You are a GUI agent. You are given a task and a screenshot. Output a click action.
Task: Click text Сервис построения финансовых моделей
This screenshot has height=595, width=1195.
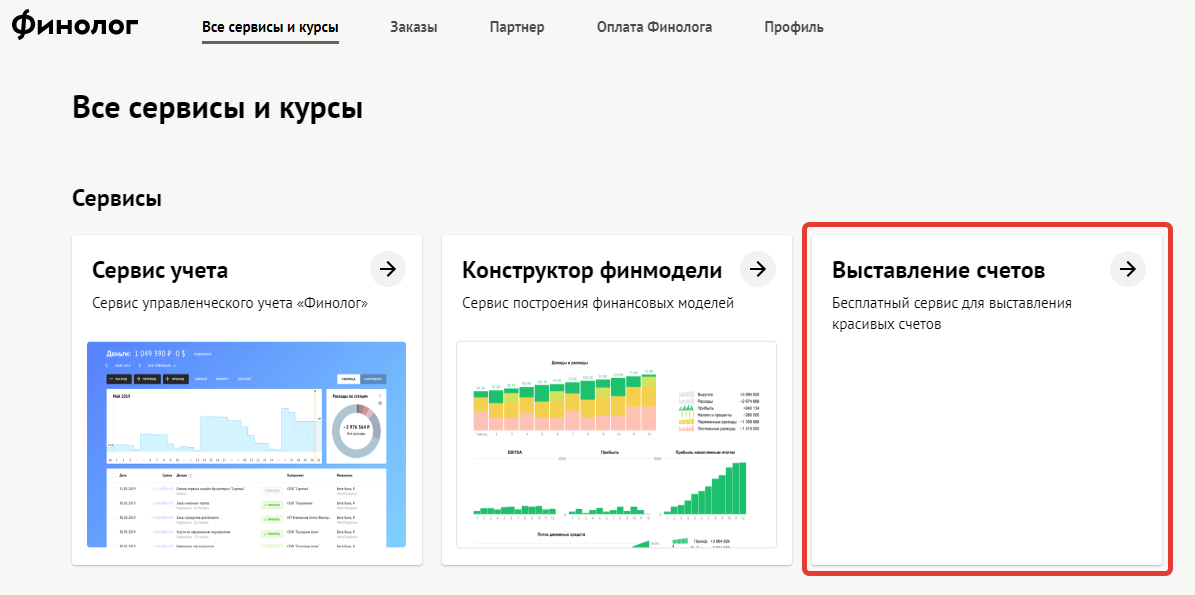[x=598, y=303]
